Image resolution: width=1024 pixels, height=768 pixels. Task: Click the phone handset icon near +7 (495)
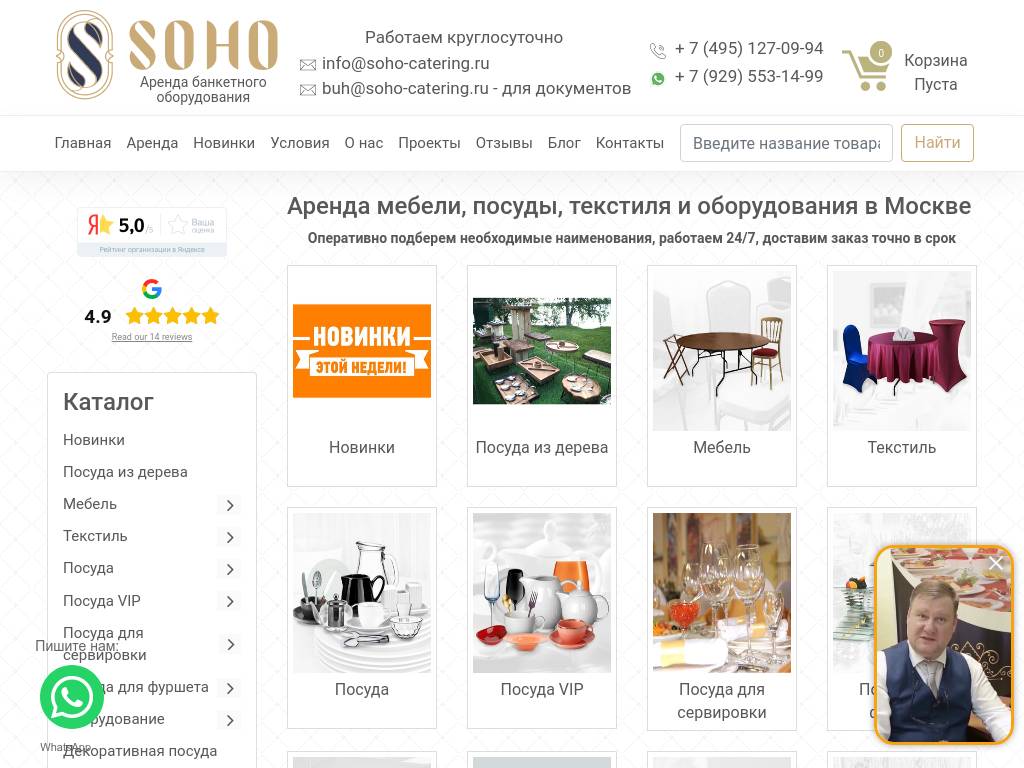click(658, 50)
